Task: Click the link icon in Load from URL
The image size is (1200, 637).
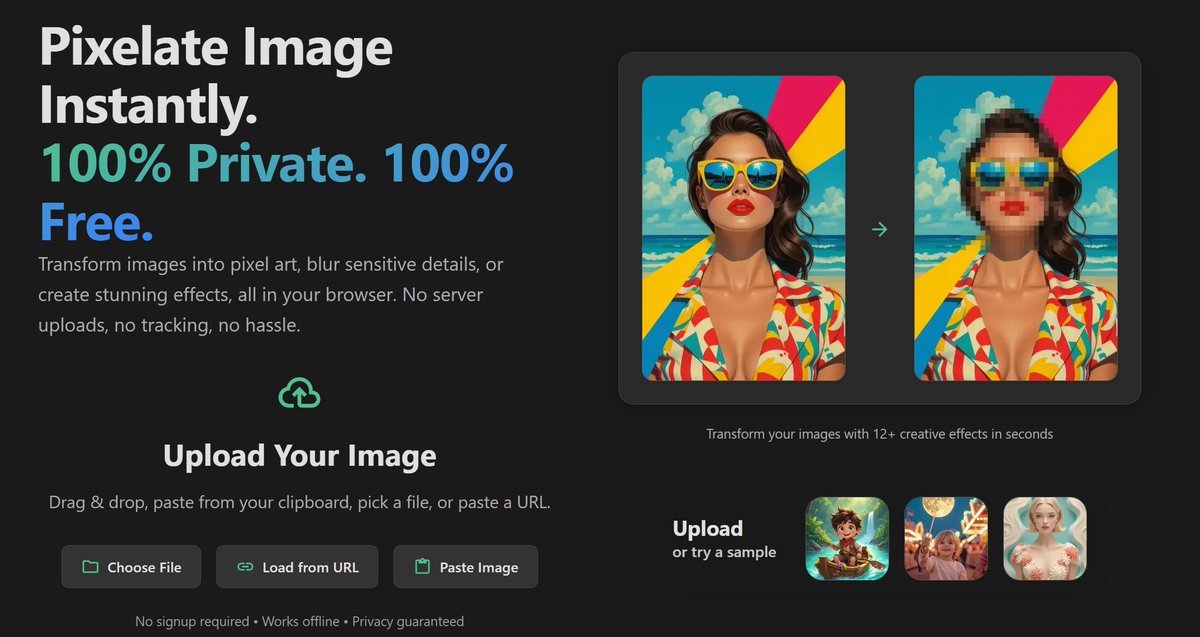Action: [x=245, y=567]
